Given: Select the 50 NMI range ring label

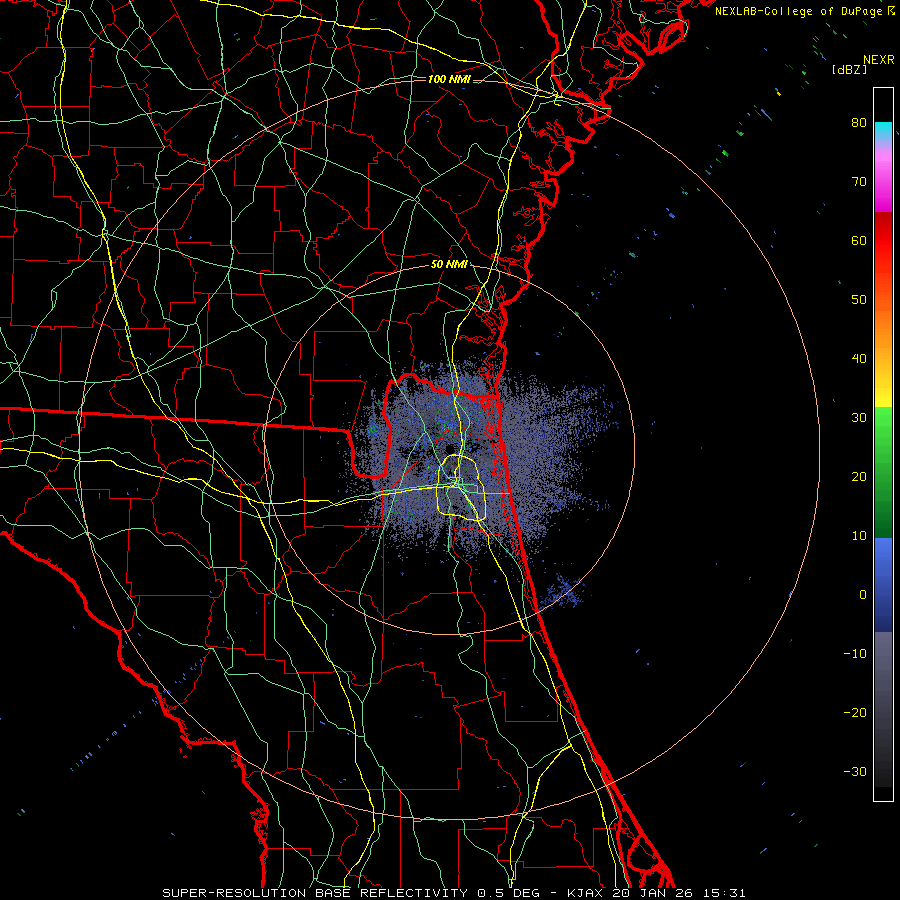Looking at the screenshot, I should (449, 264).
